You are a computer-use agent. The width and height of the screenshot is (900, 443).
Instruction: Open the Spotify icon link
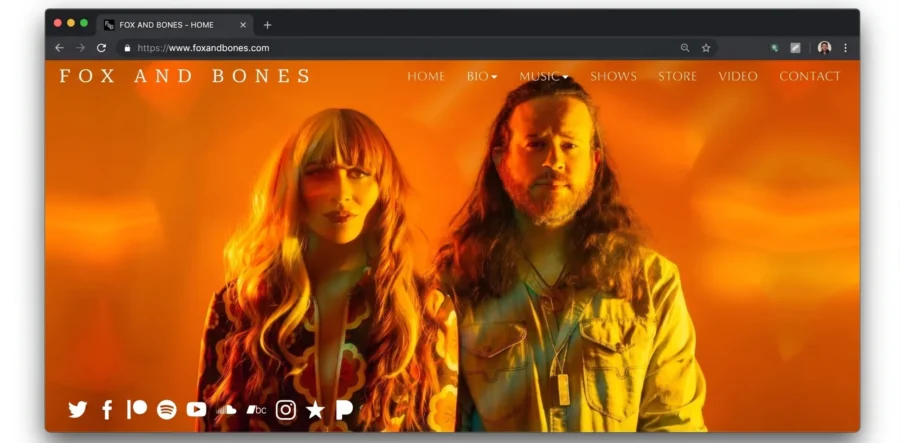[166, 410]
